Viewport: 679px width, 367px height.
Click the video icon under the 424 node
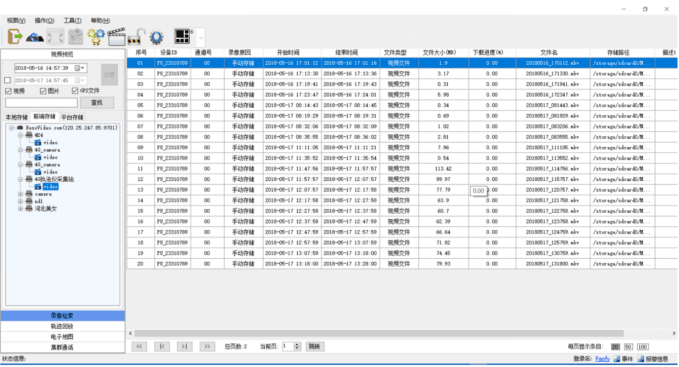coord(38,143)
